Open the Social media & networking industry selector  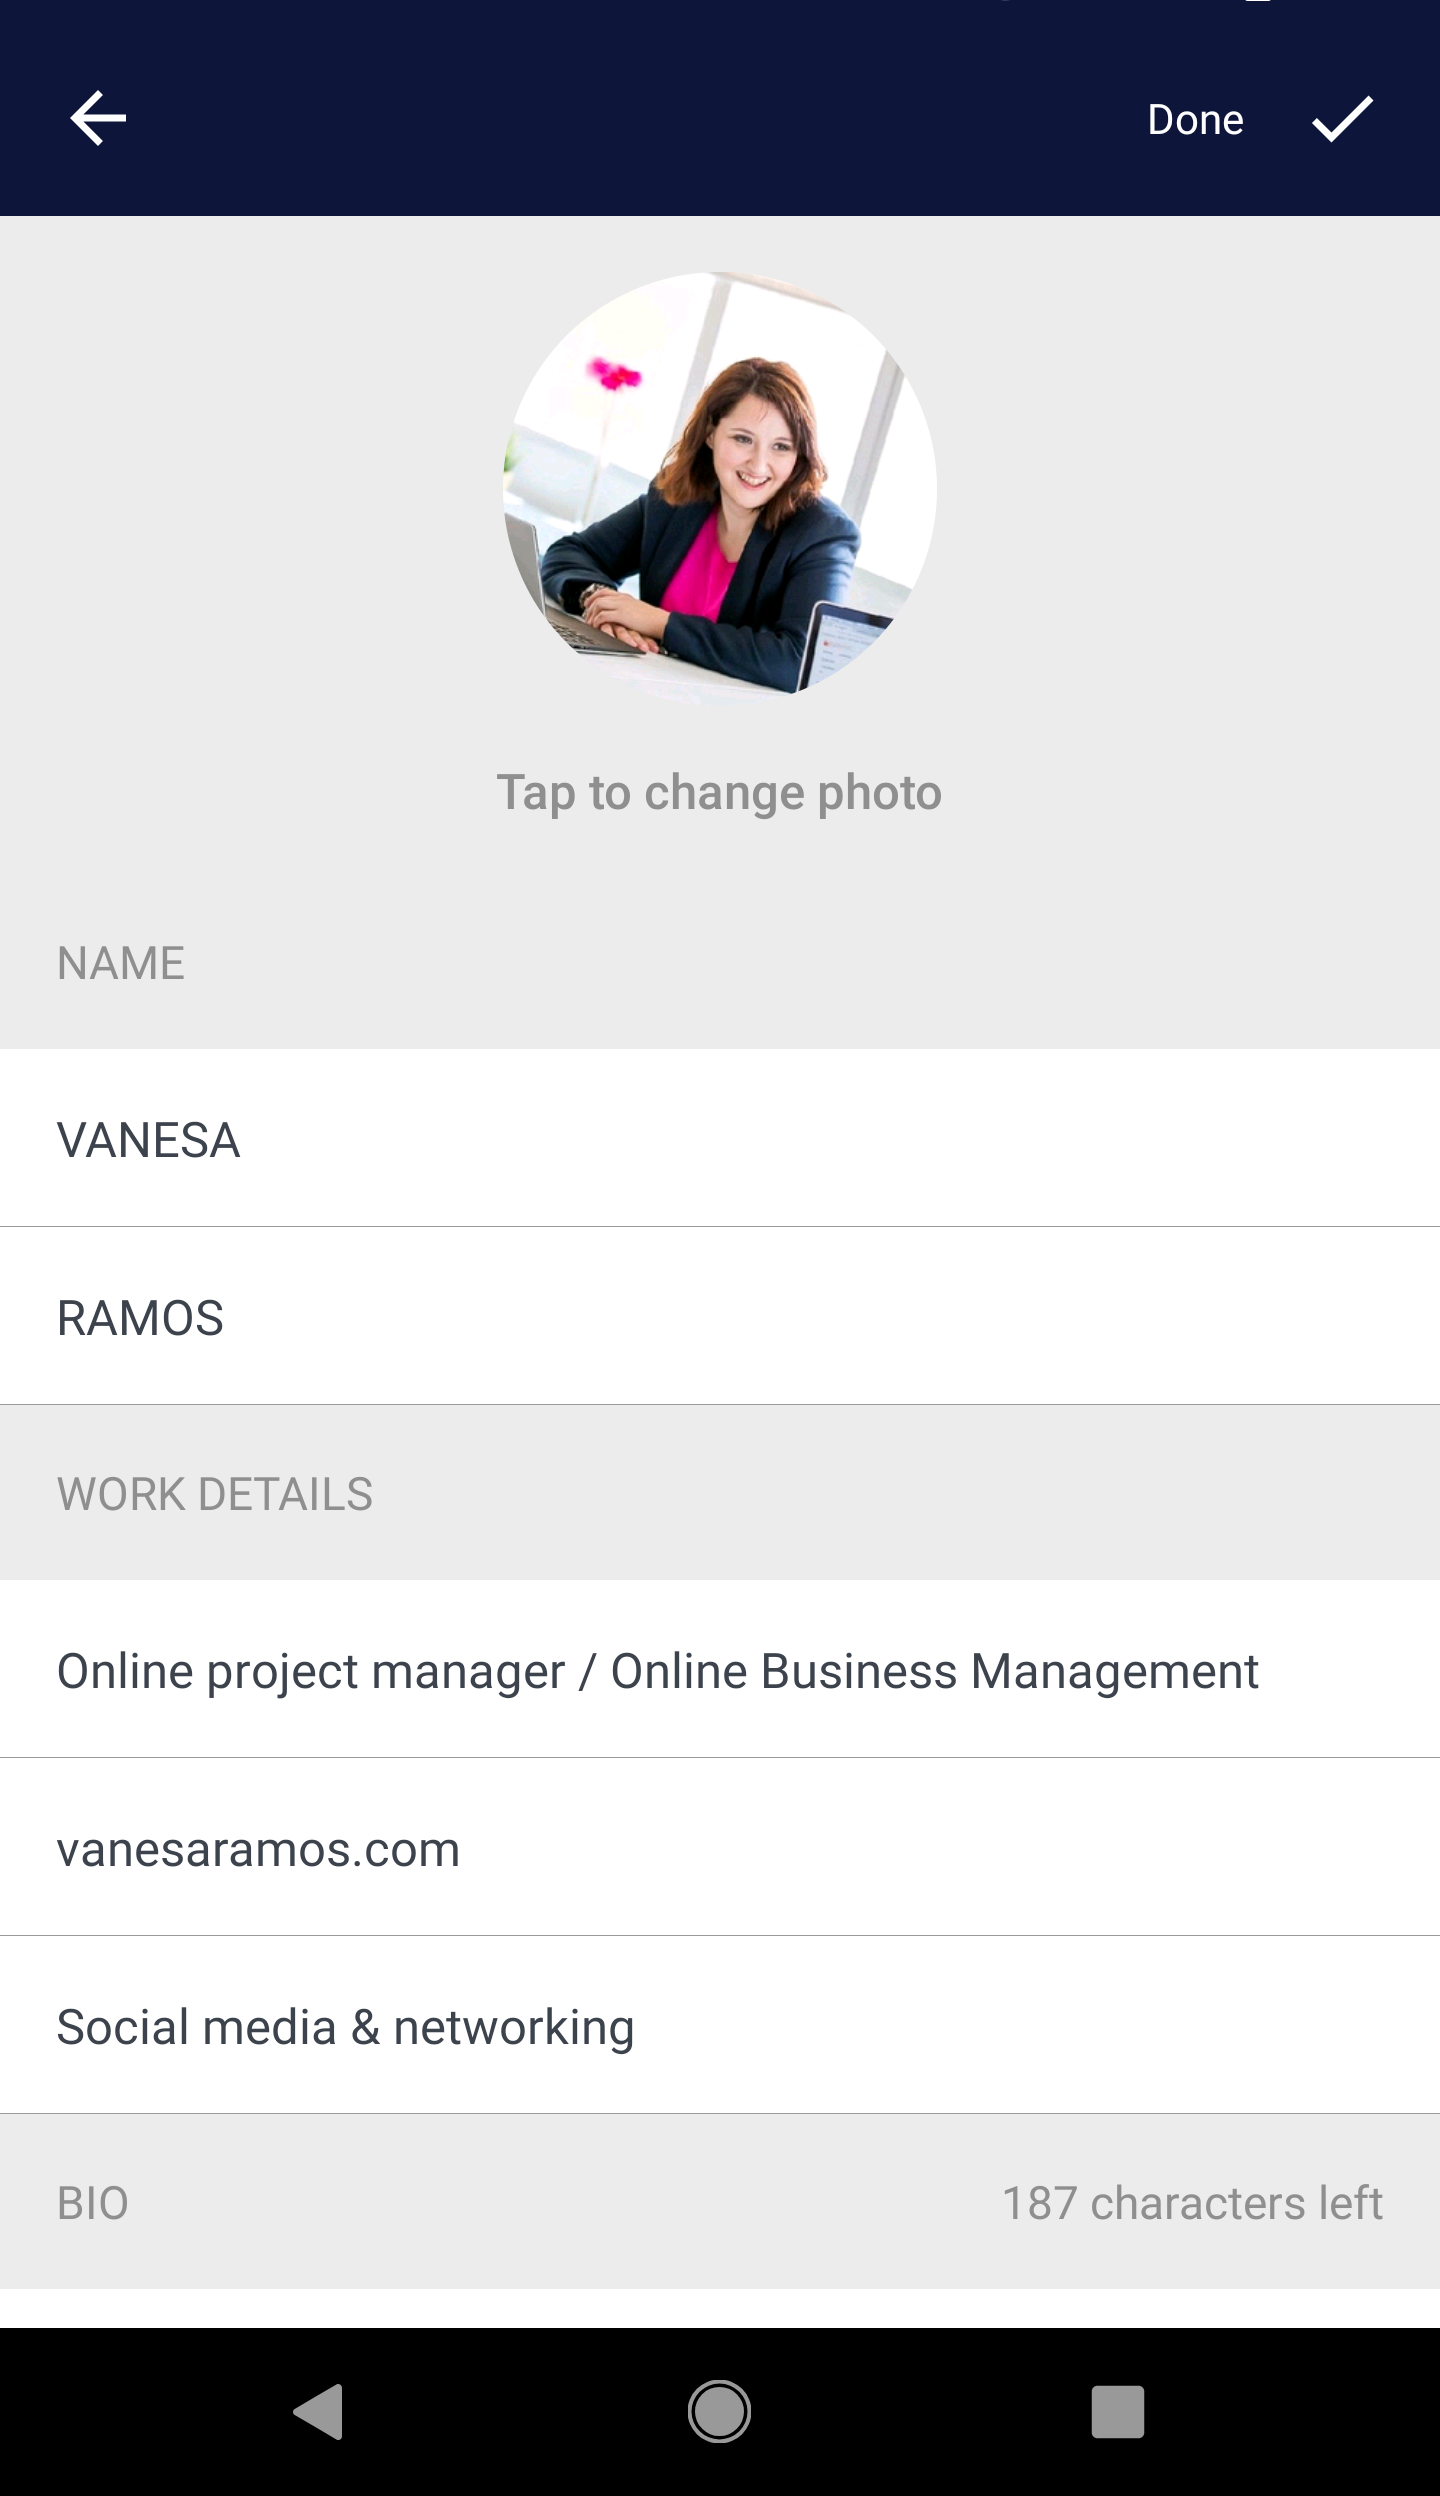(x=720, y=2027)
